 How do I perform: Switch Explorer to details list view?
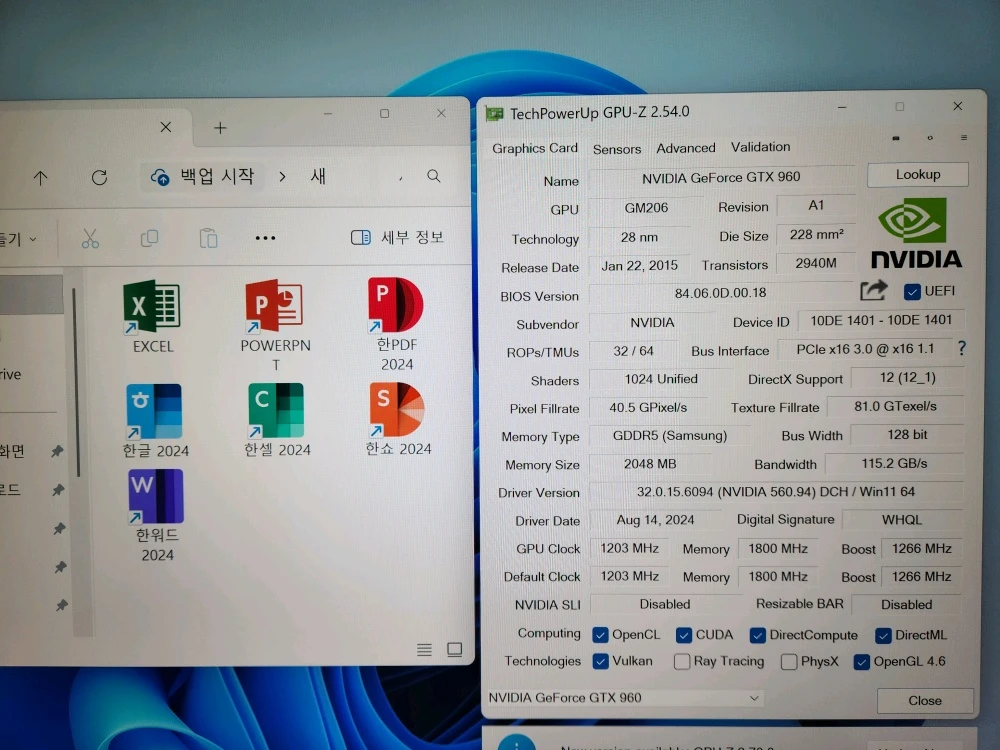[424, 649]
